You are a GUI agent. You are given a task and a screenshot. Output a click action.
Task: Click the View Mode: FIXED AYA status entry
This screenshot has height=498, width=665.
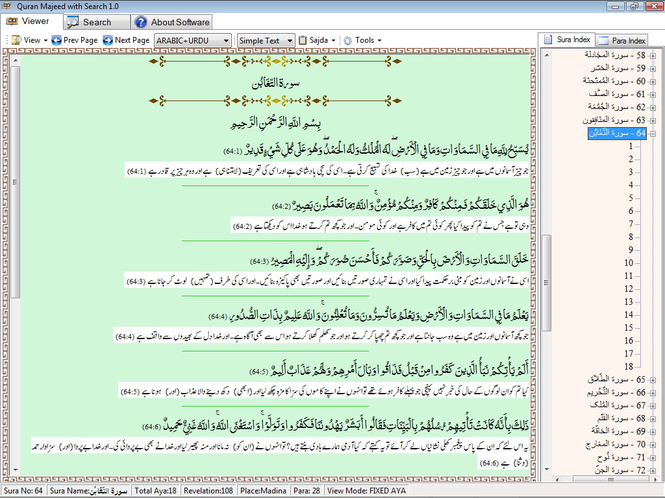pyautogui.click(x=366, y=491)
